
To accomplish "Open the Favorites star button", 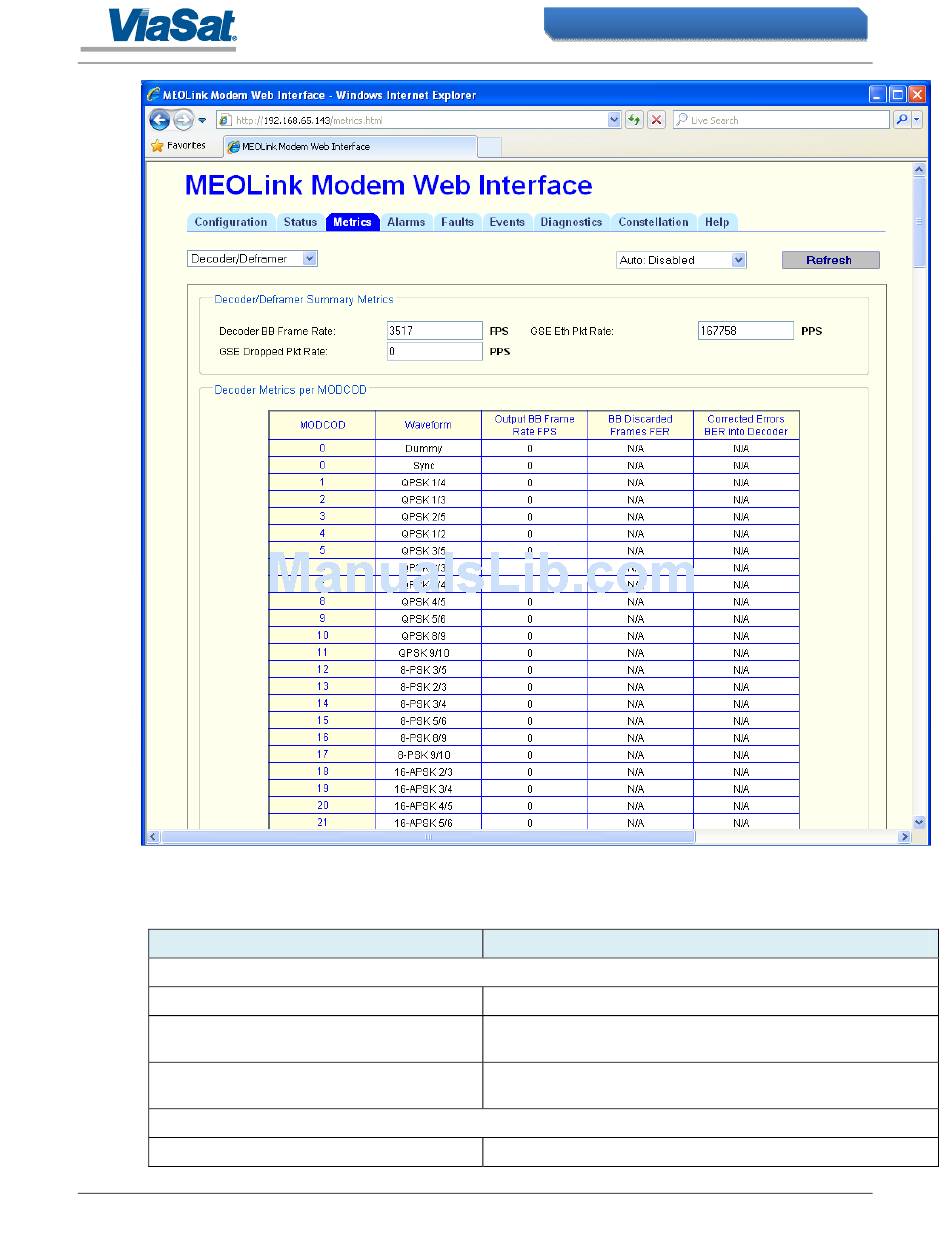I will coord(178,146).
